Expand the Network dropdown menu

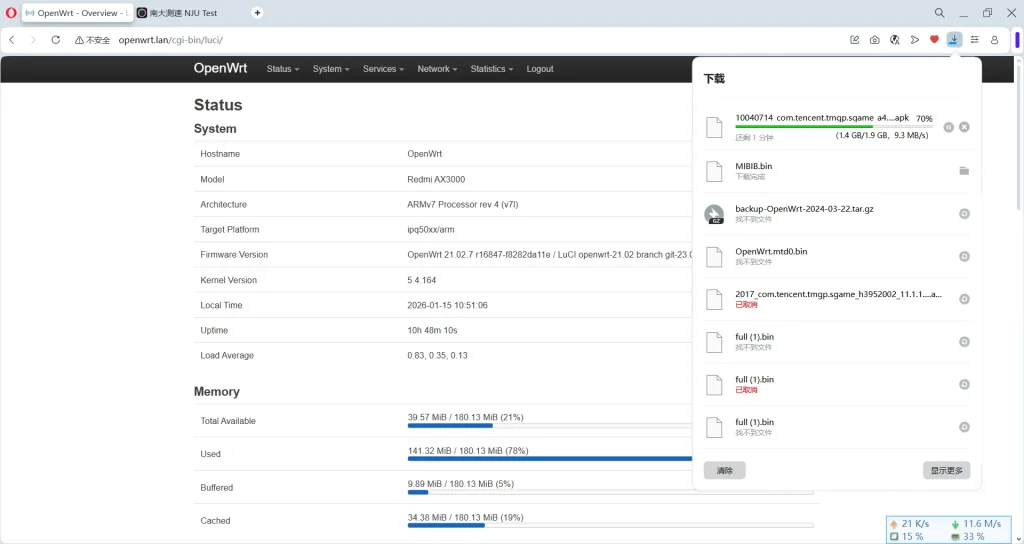click(x=437, y=69)
